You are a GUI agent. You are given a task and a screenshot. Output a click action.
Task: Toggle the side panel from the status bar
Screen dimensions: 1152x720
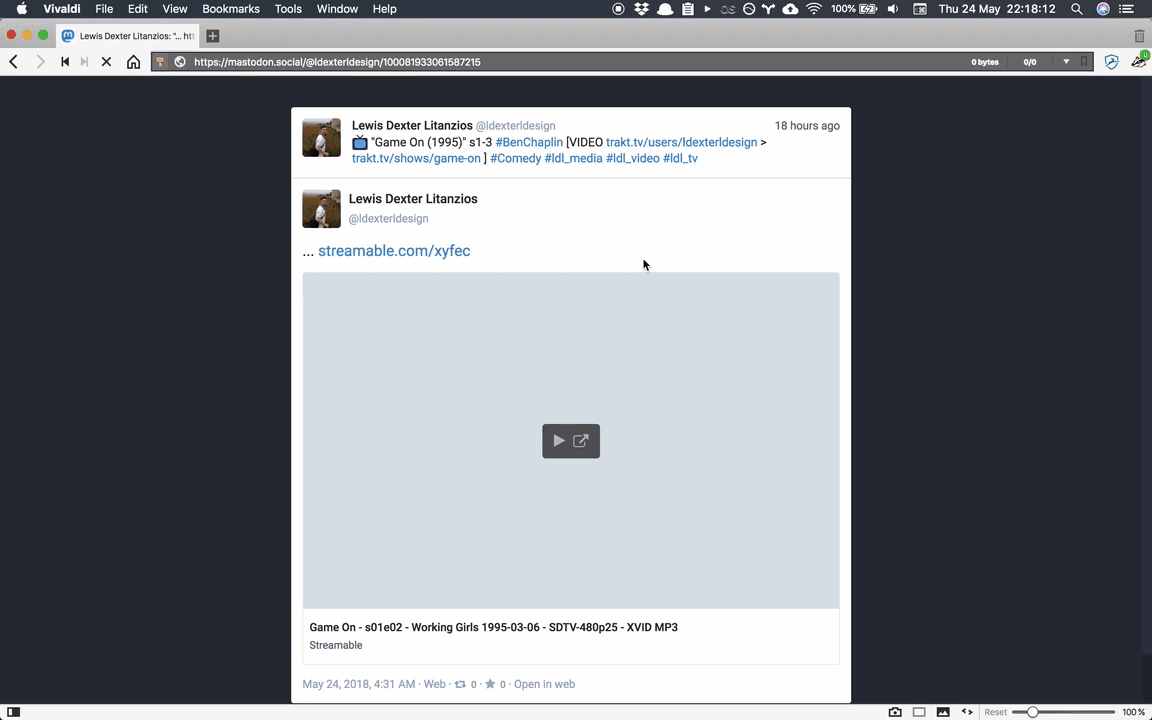tap(13, 712)
